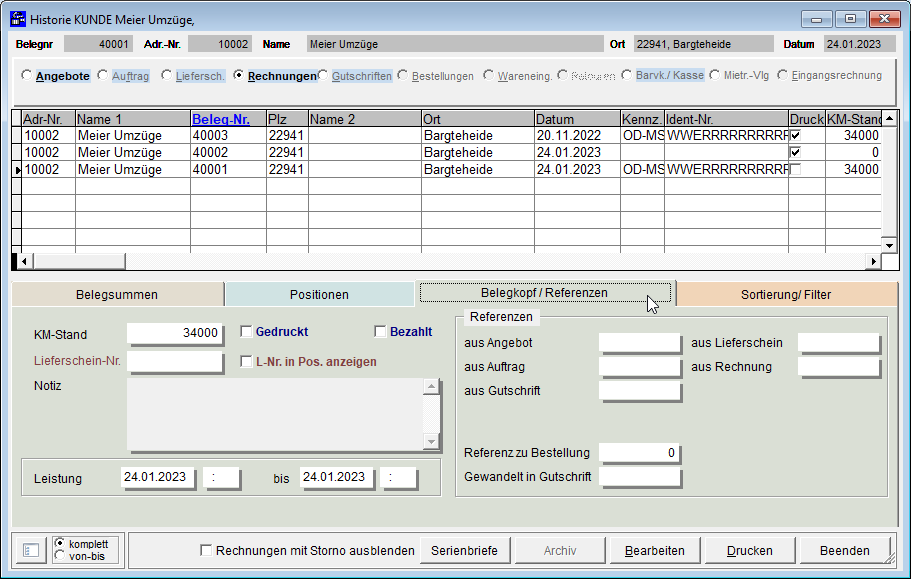Click Notiz field scroll down arrow

[431, 441]
